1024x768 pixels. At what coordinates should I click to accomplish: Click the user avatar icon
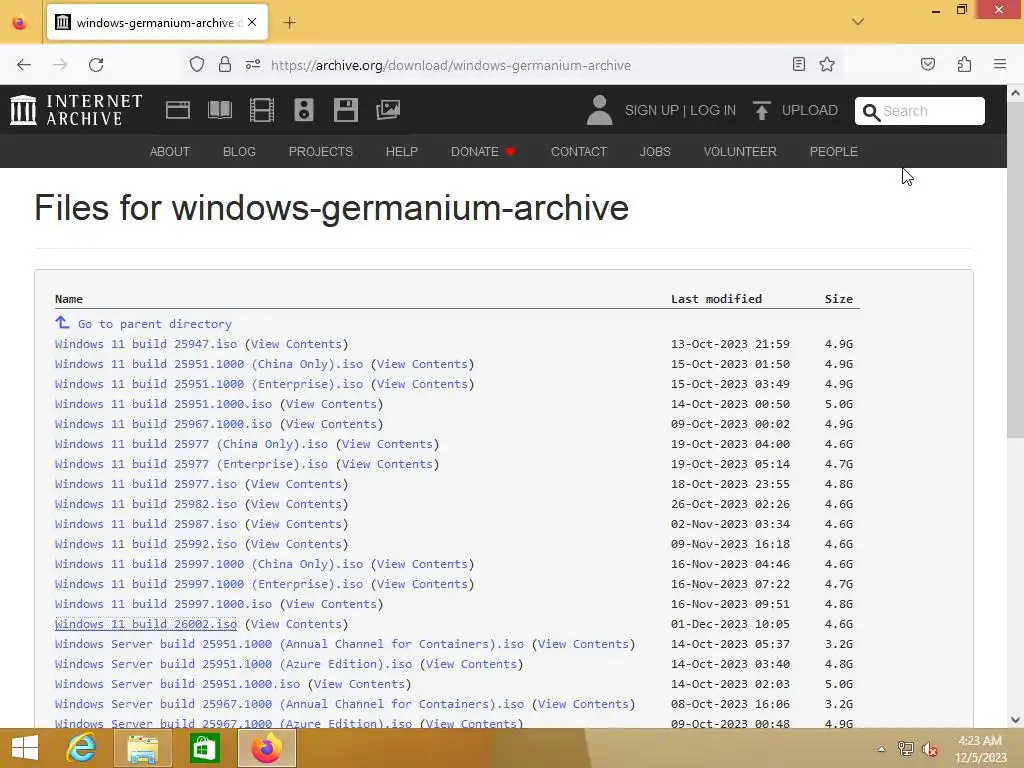pos(599,110)
